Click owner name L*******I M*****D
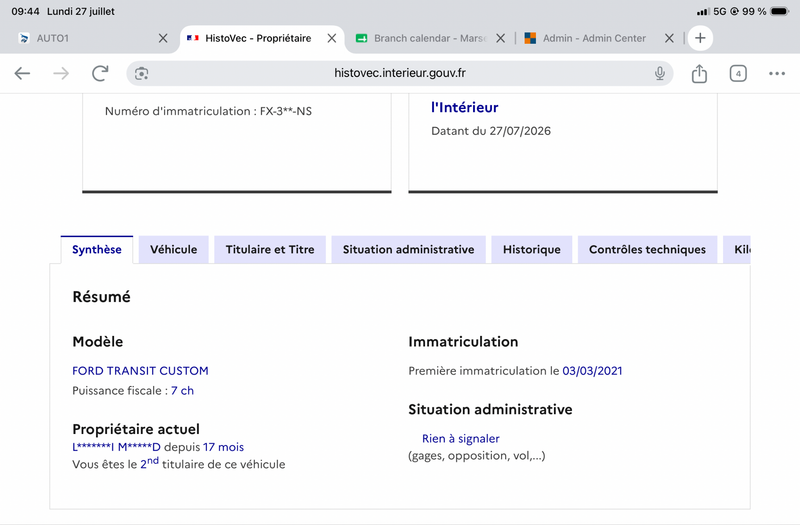Image resolution: width=800 pixels, height=525 pixels. click(116, 447)
